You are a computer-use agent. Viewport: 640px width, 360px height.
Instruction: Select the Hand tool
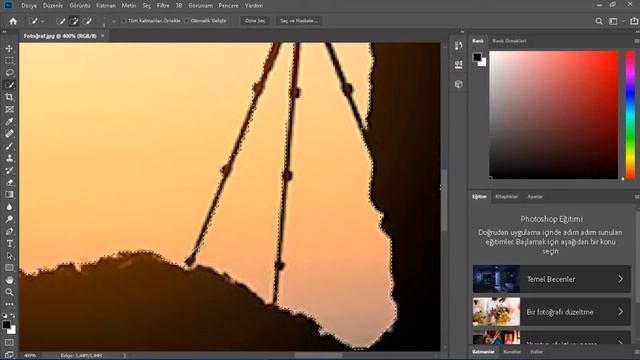[9, 280]
